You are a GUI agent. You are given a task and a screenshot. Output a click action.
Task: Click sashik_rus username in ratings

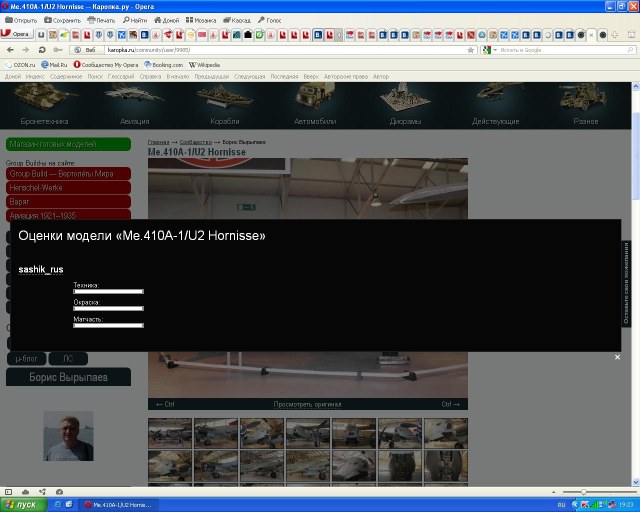(x=41, y=270)
